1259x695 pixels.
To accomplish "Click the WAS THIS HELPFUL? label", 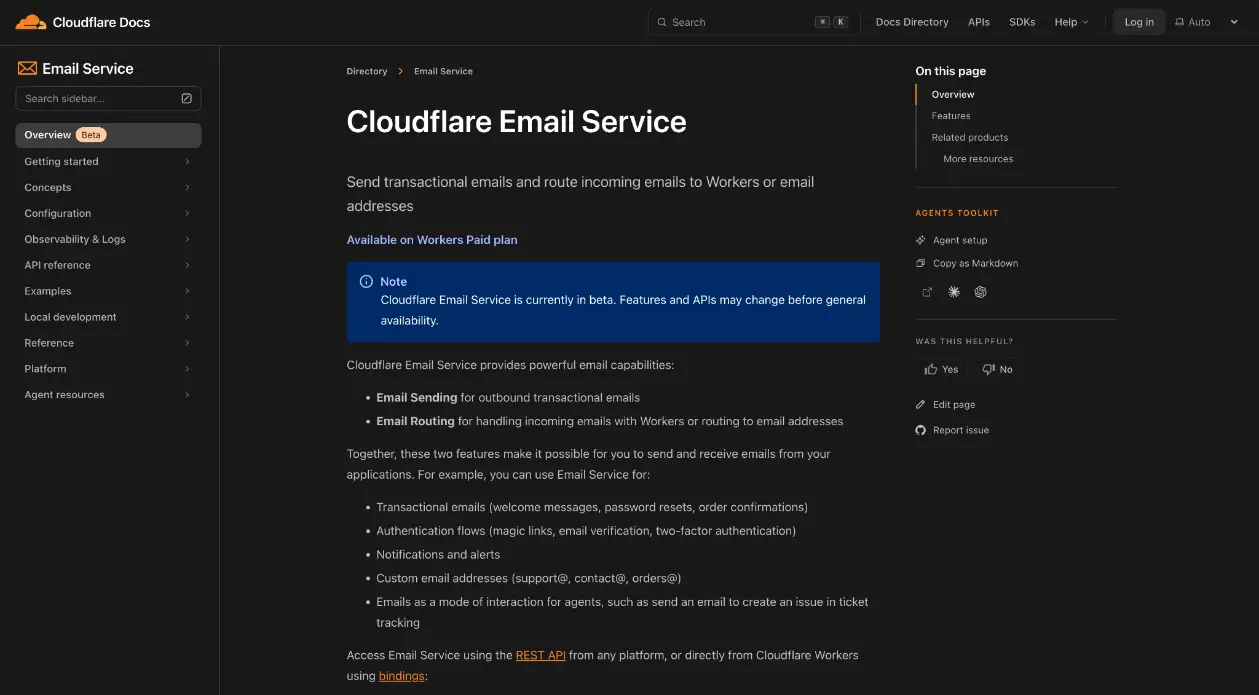I will coord(964,342).
